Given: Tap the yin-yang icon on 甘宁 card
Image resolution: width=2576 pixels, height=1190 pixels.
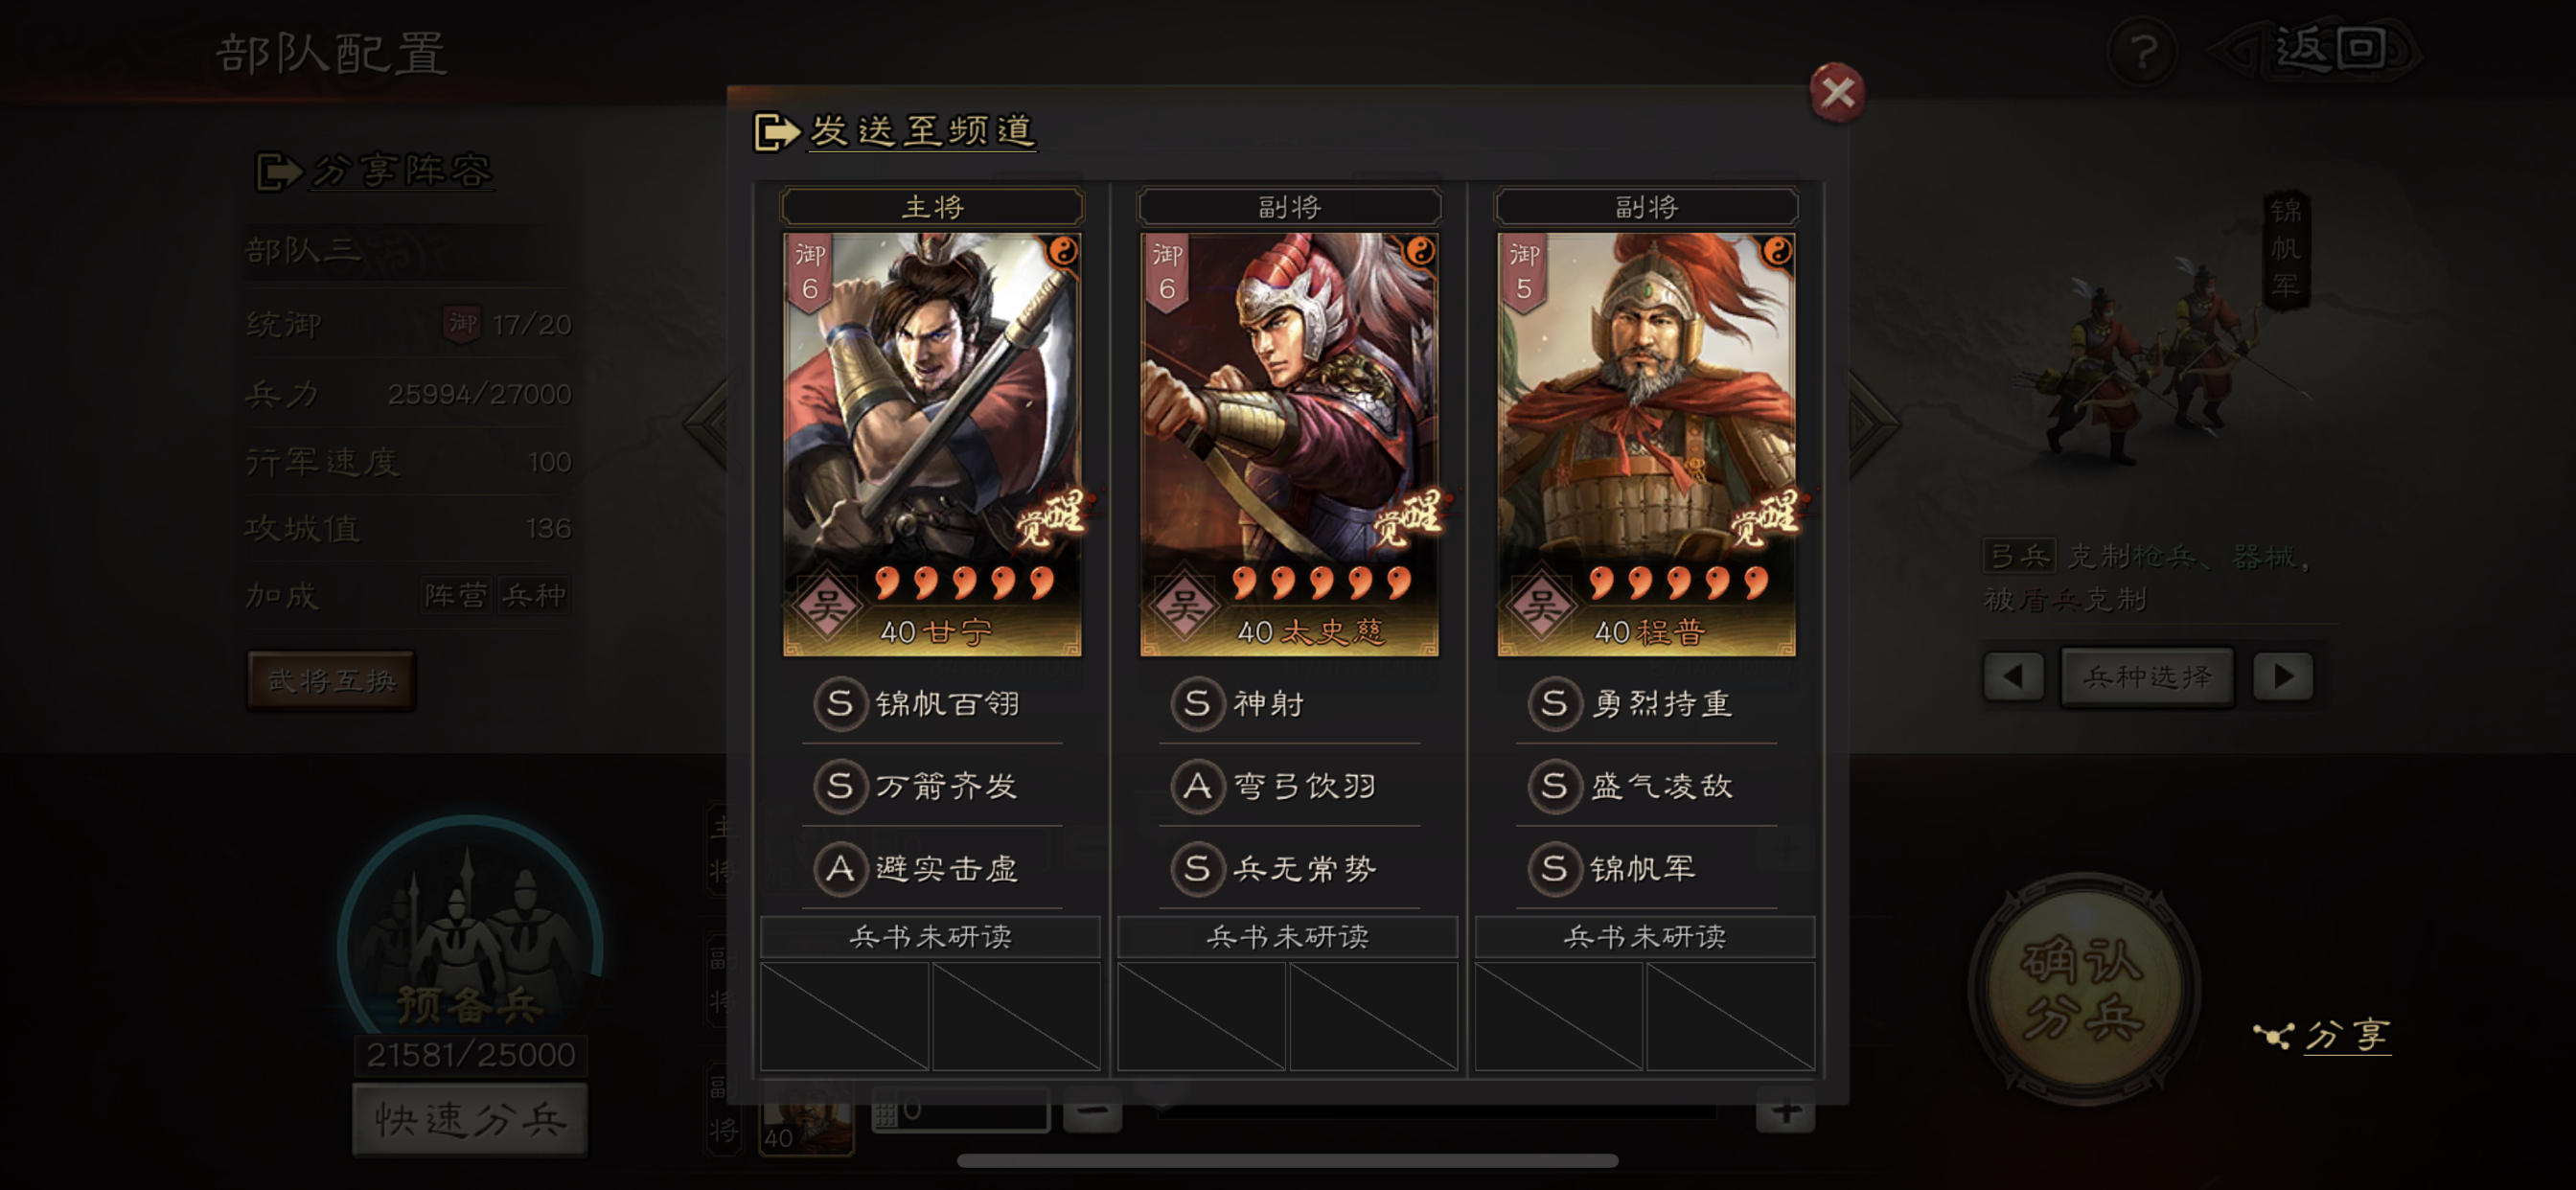Looking at the screenshot, I should tap(1062, 250).
